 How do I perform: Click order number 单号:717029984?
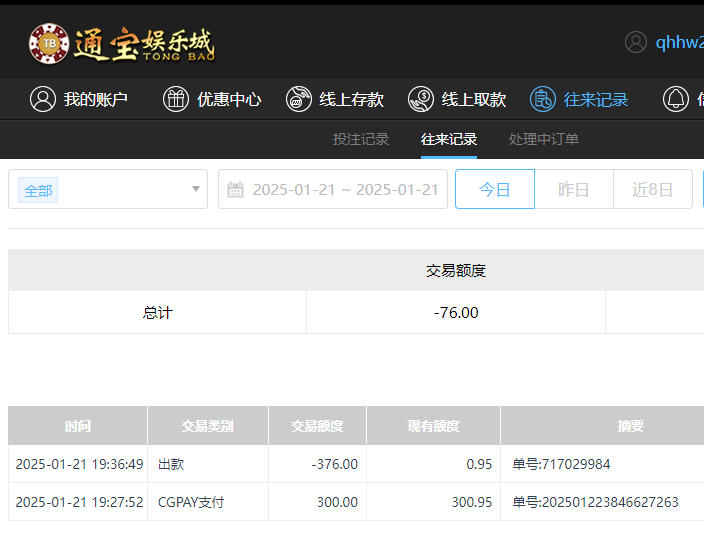click(561, 464)
